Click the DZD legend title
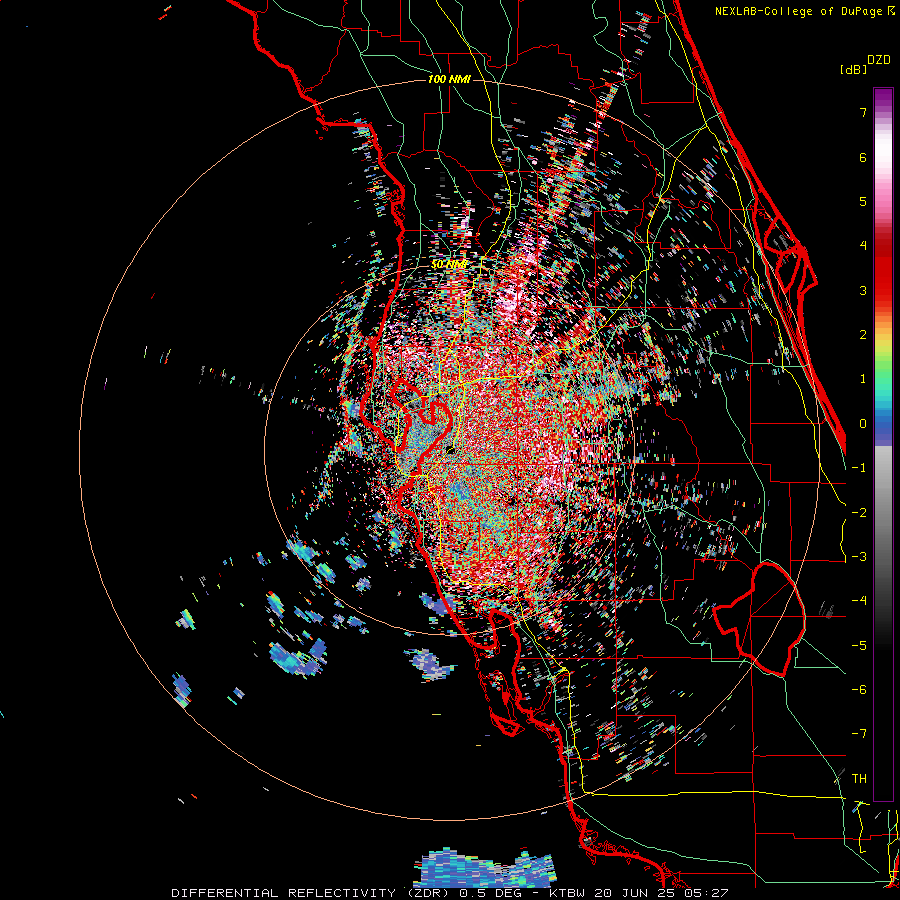900x900 pixels. (x=879, y=60)
